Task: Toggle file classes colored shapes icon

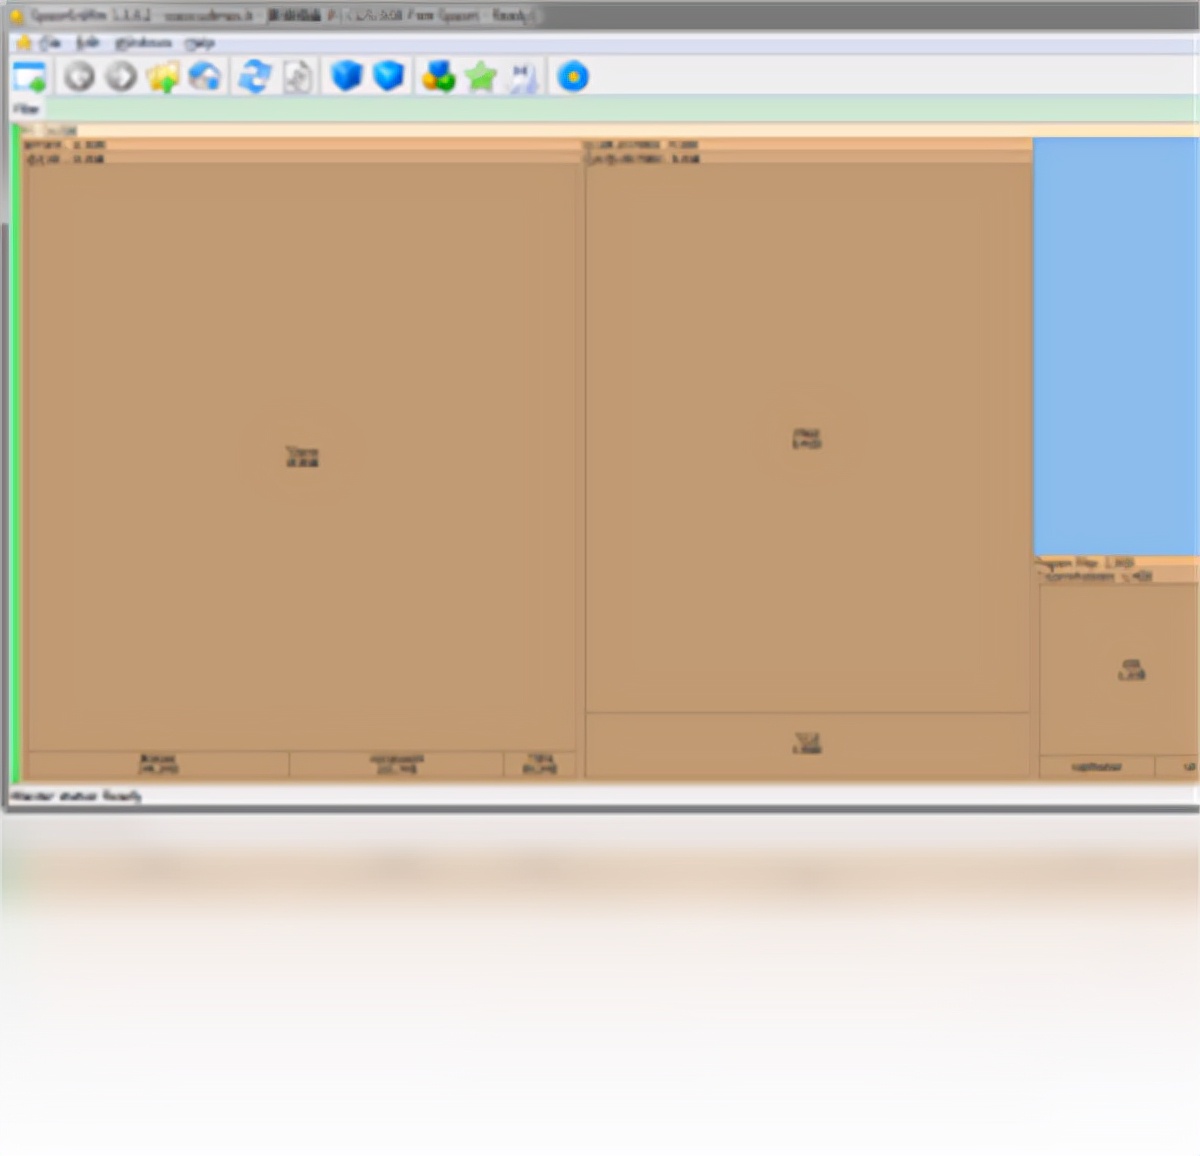Action: coord(438,76)
